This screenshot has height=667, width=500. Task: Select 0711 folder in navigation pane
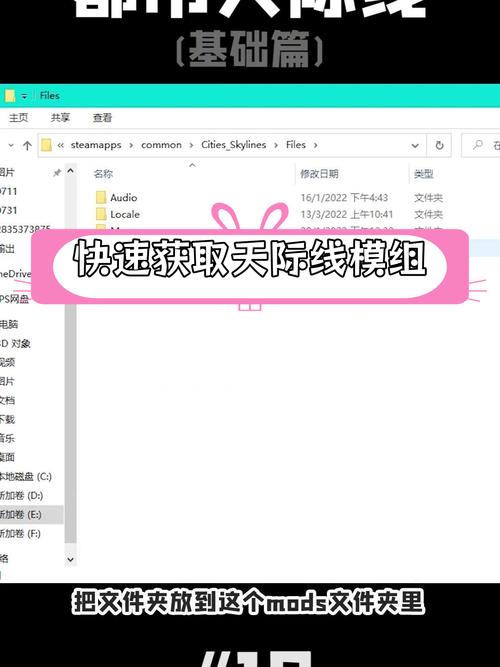click(9, 191)
